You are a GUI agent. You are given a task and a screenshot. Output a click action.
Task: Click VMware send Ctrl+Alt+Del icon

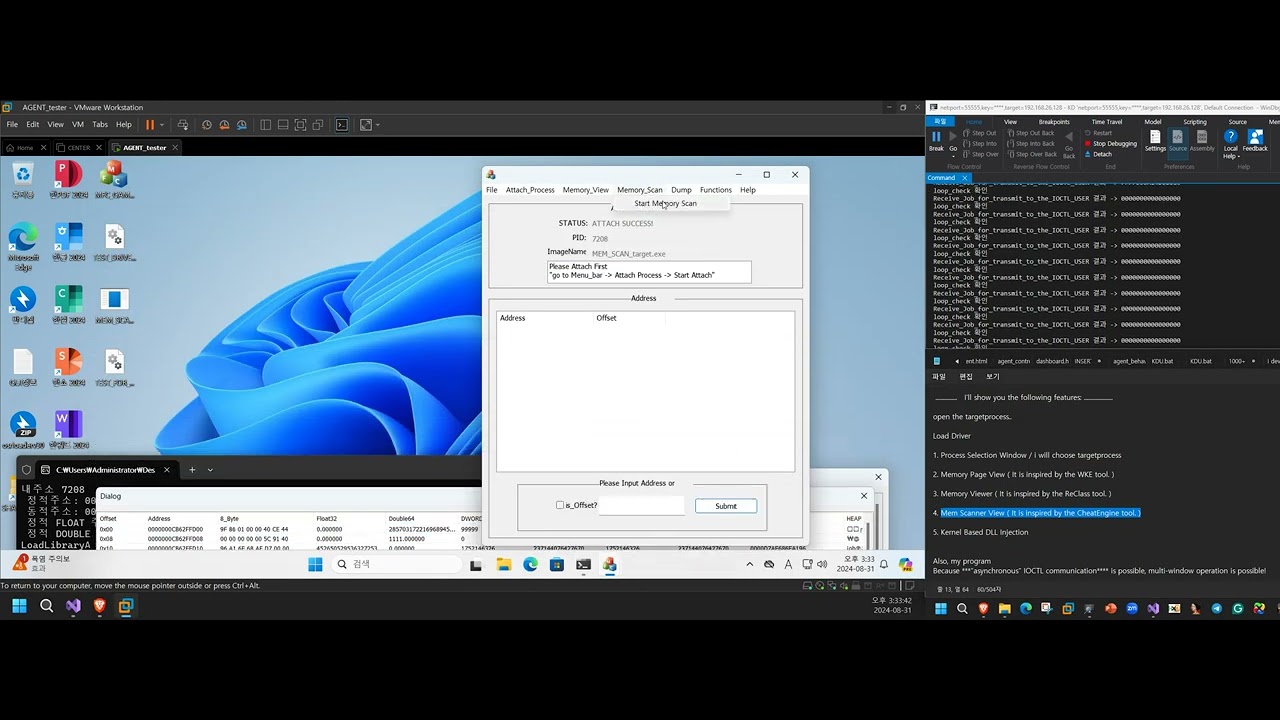point(183,125)
